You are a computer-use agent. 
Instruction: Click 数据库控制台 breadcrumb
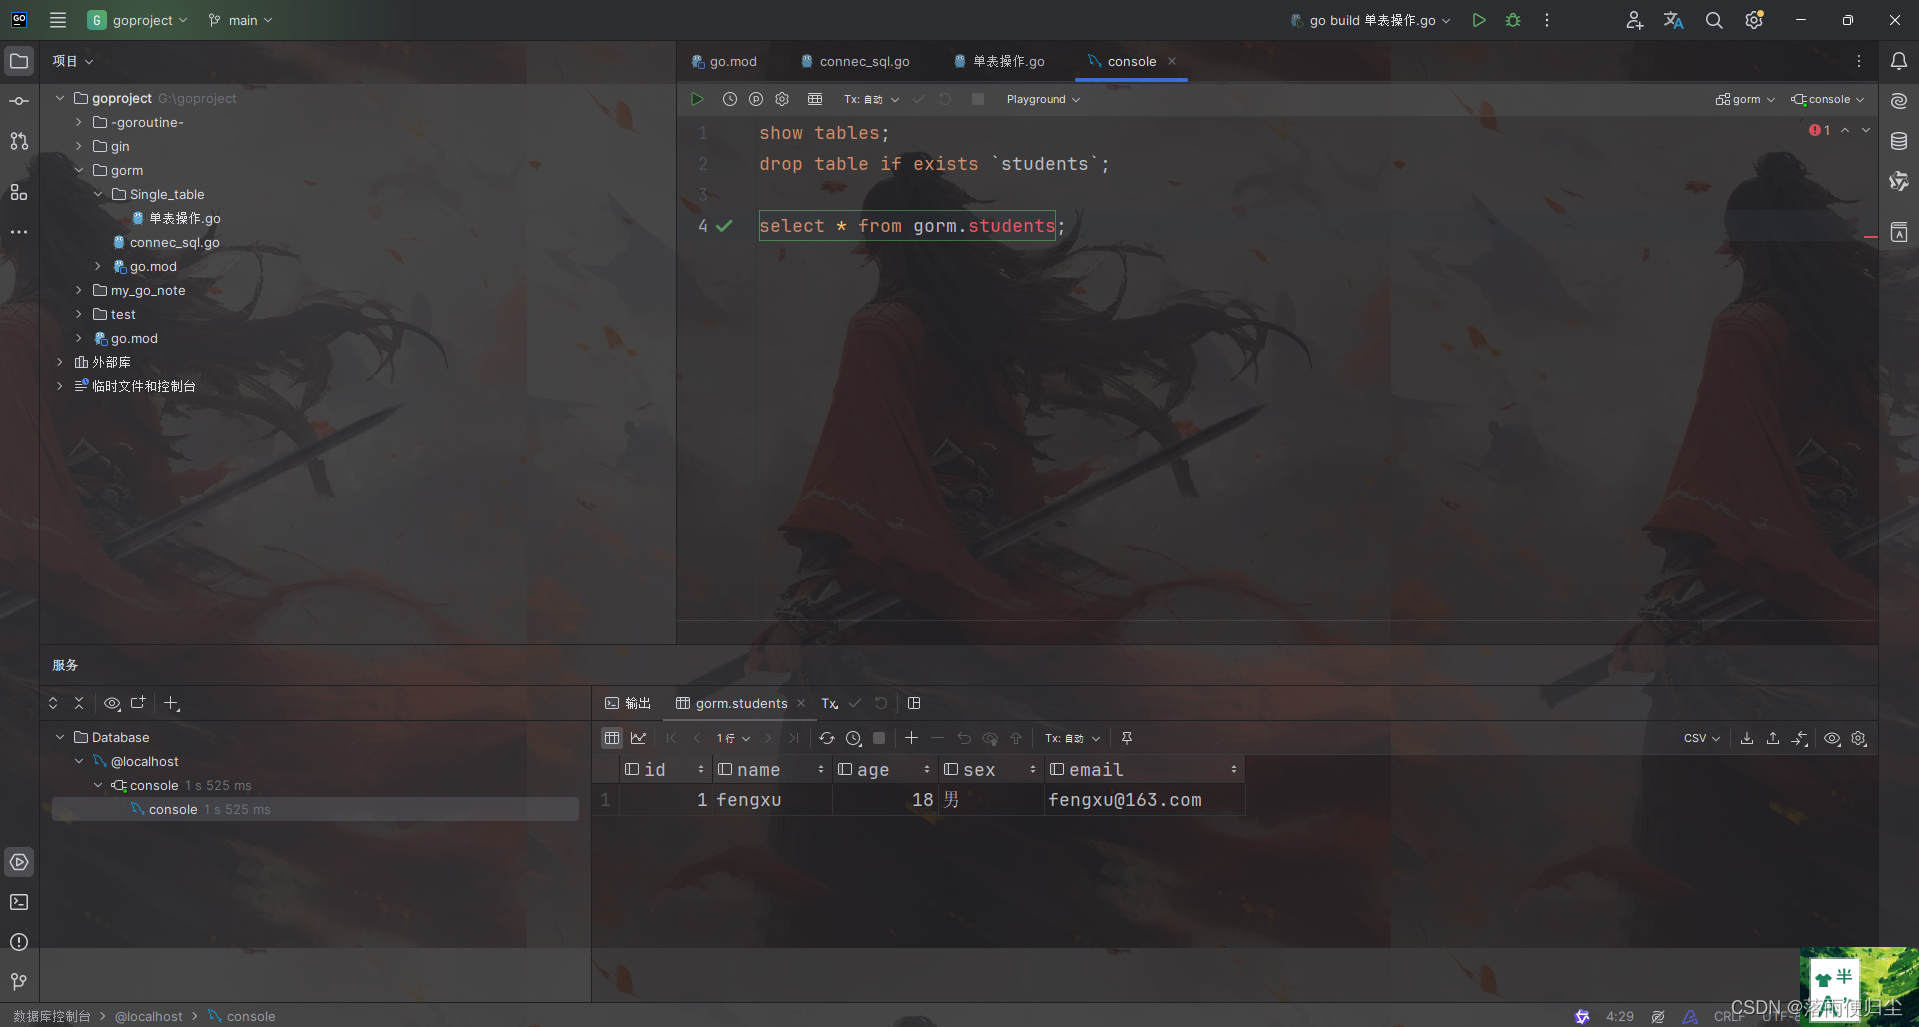[52, 1016]
